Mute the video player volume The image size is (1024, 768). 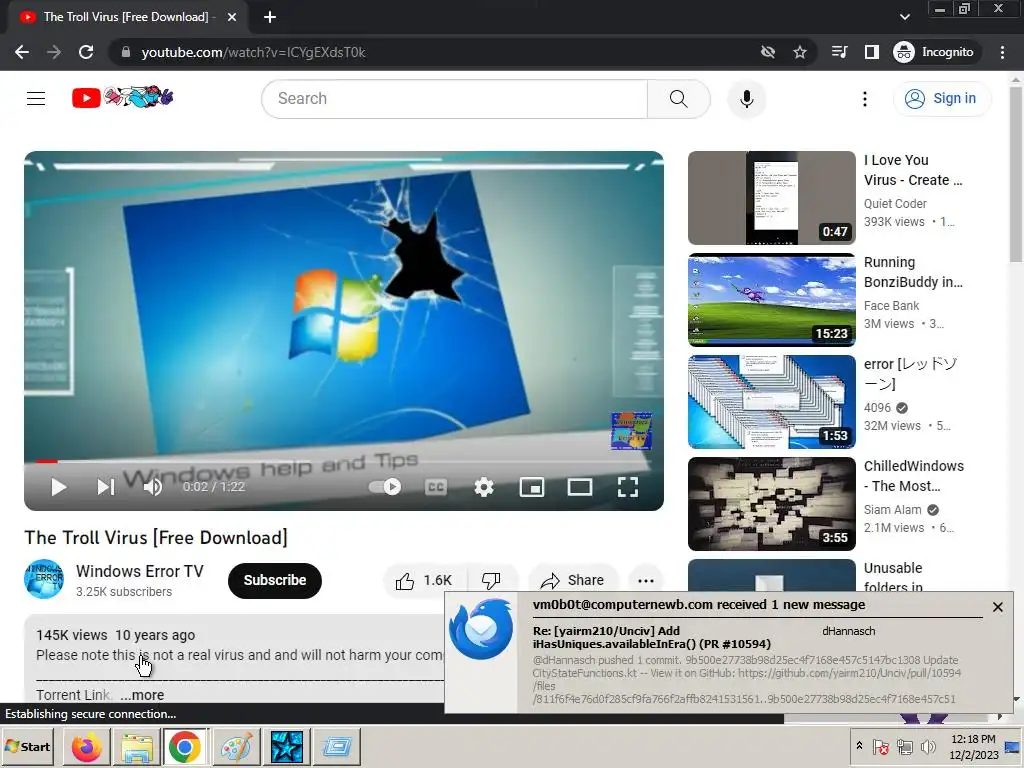point(153,487)
